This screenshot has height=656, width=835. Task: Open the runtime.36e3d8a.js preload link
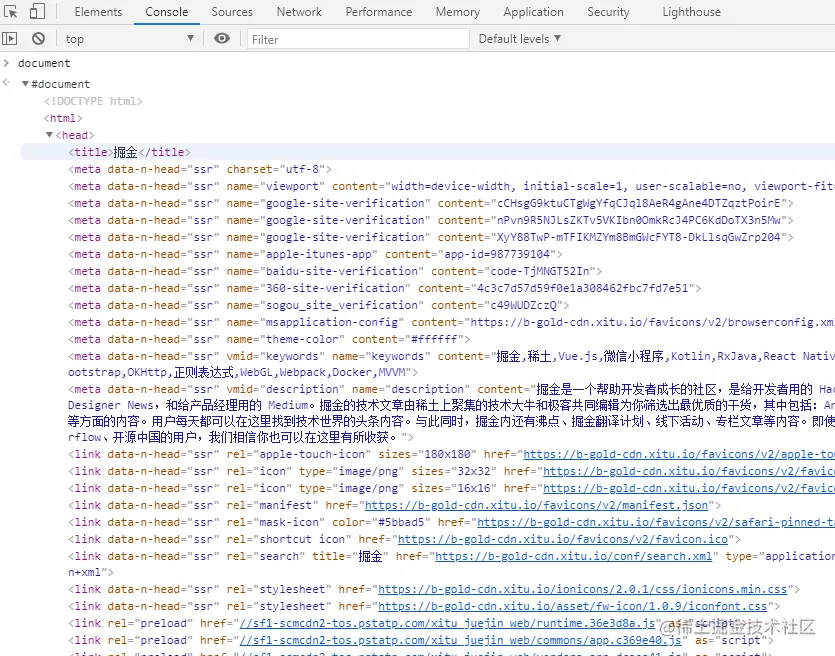[x=447, y=623]
